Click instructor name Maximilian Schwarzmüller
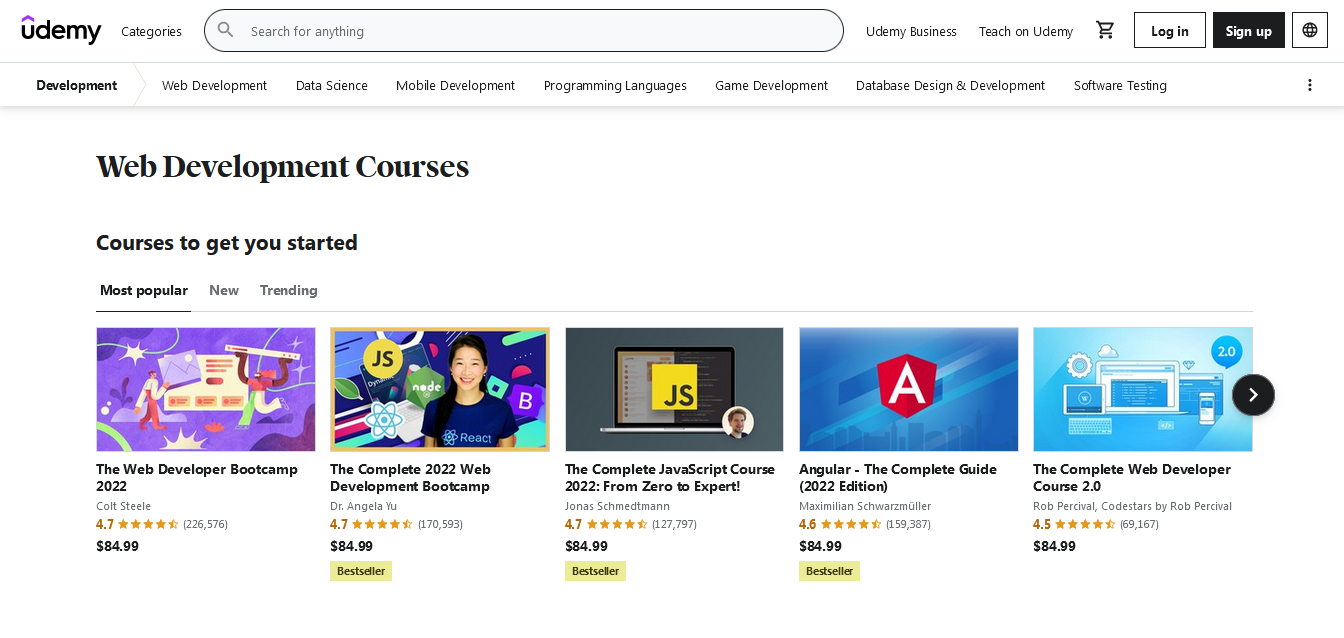This screenshot has width=1344, height=638. [865, 506]
